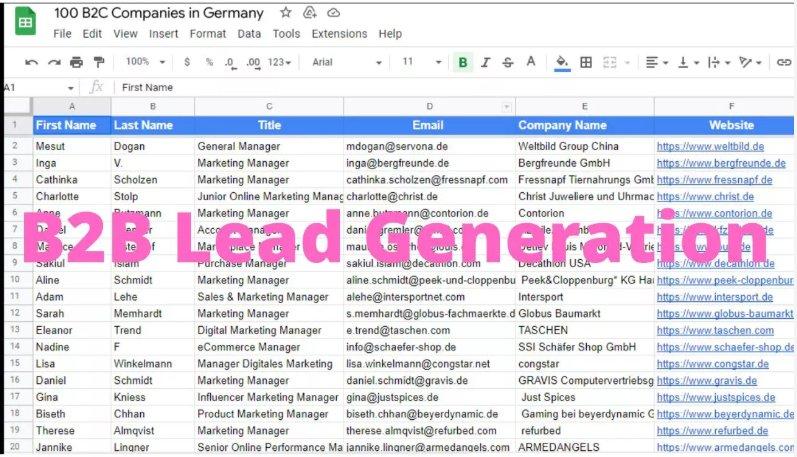Image resolution: width=797 pixels, height=457 pixels.
Task: Toggle bold formatting
Action: [x=463, y=62]
